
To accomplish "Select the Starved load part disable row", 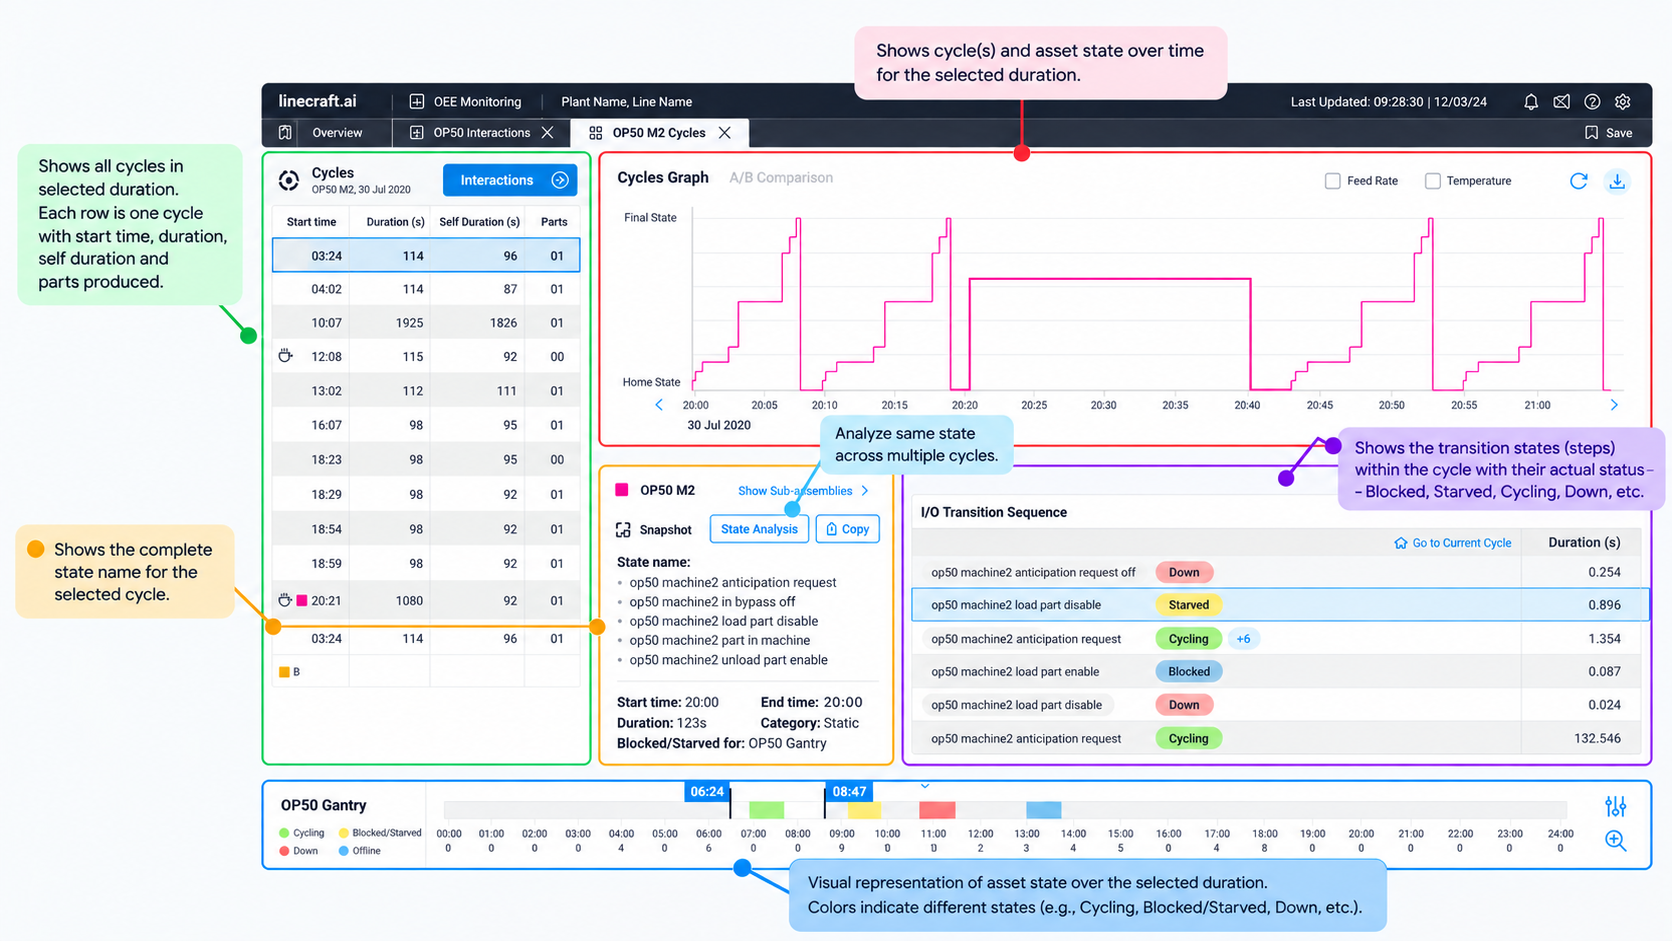I will [1279, 605].
